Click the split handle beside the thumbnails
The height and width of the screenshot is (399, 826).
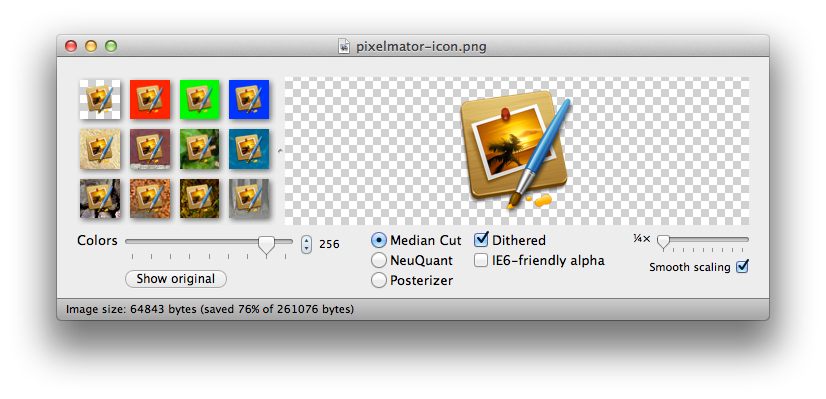coord(280,151)
